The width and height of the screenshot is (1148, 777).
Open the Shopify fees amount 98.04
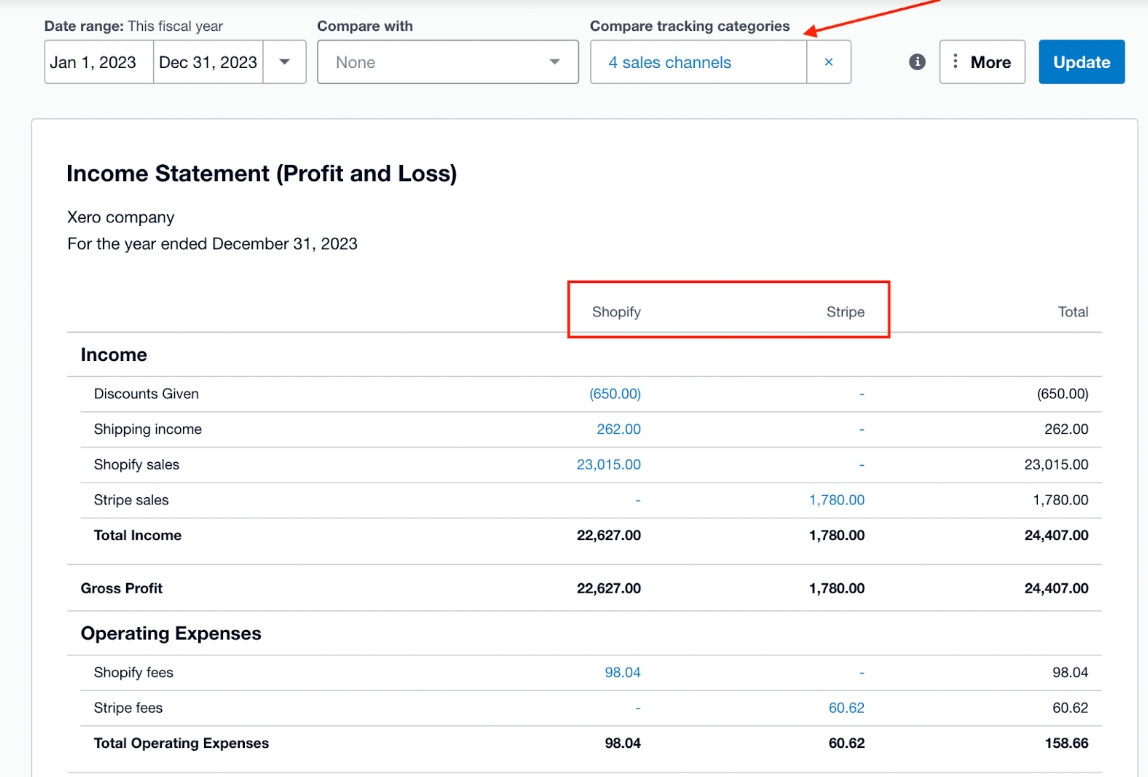(x=620, y=672)
